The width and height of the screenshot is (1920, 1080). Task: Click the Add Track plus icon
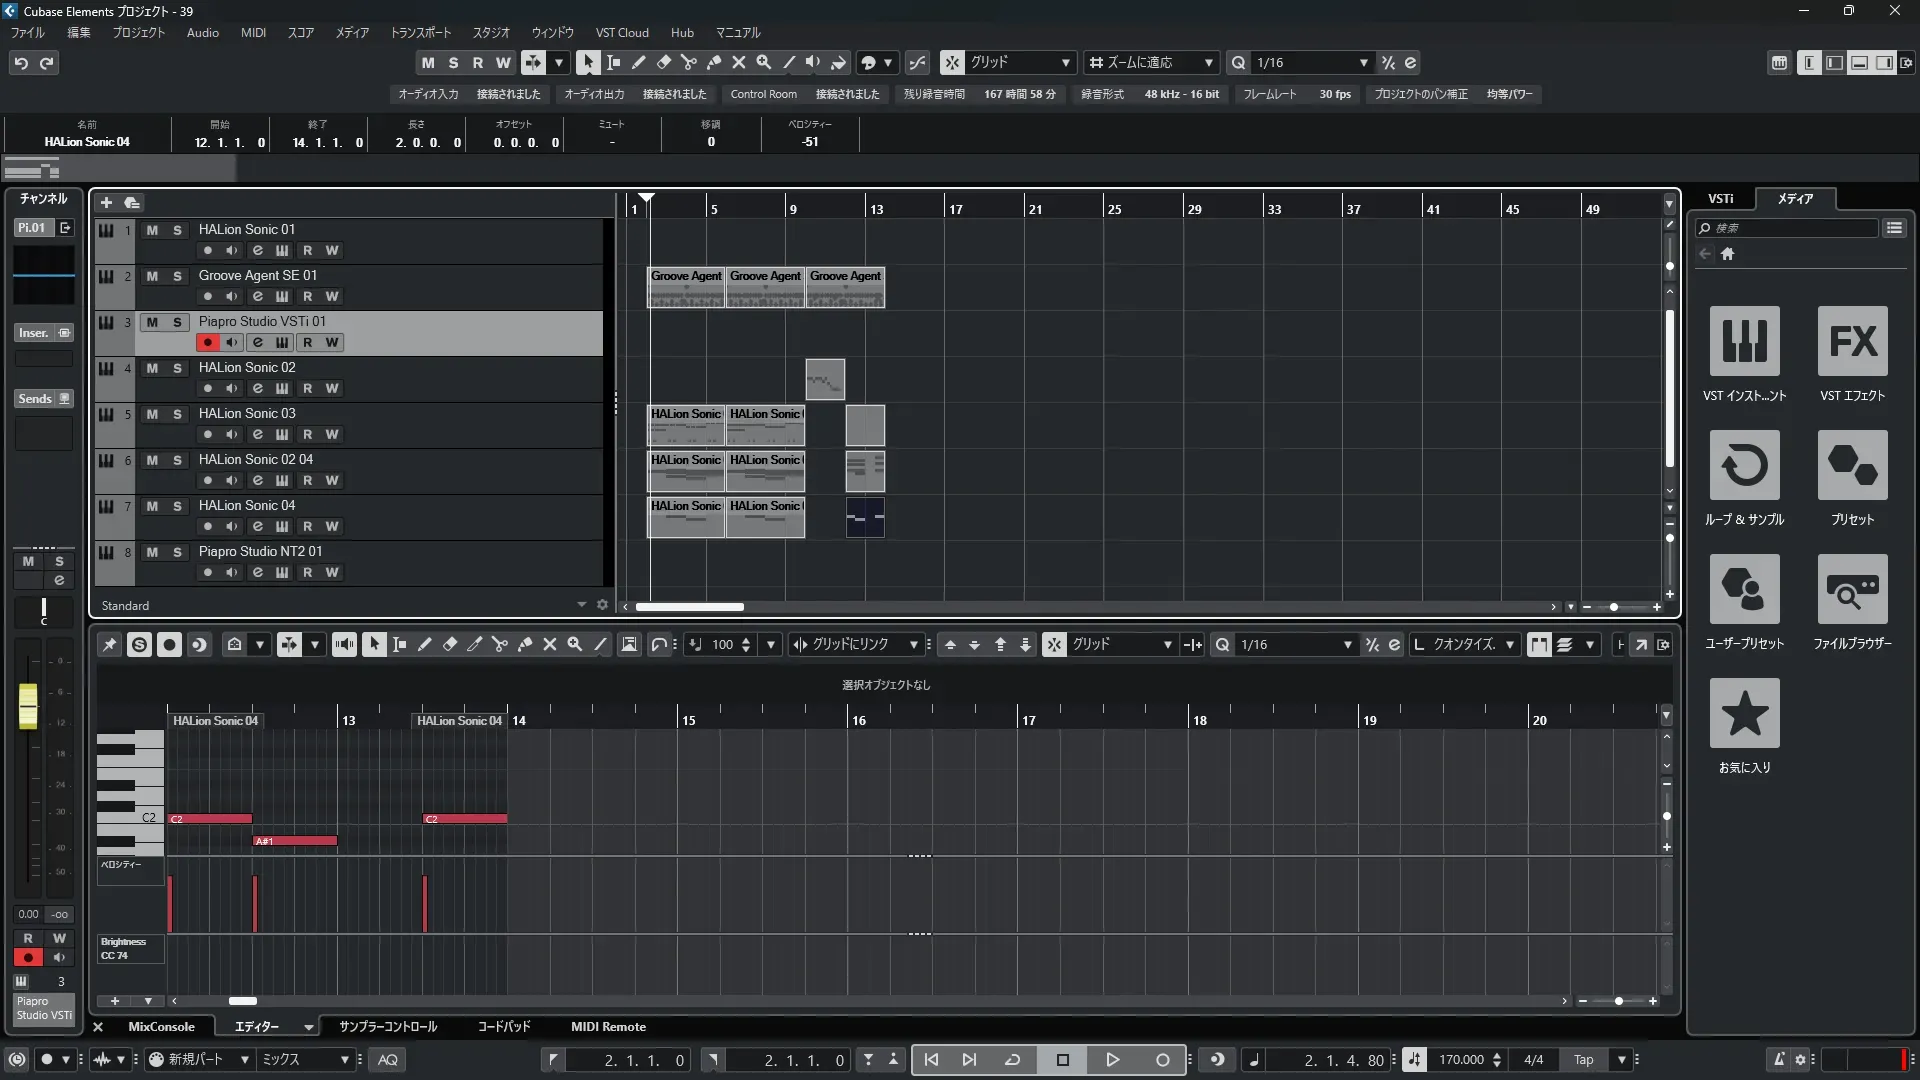pyautogui.click(x=106, y=203)
